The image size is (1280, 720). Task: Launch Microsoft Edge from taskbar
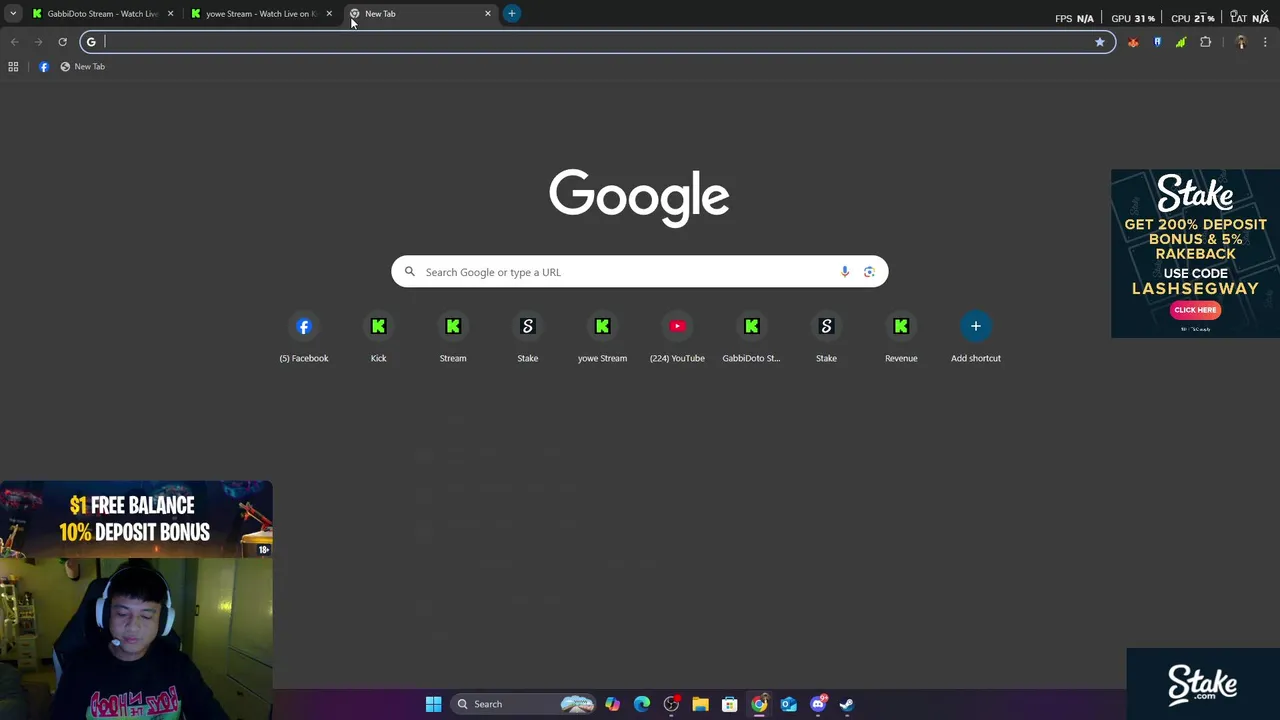pos(642,704)
